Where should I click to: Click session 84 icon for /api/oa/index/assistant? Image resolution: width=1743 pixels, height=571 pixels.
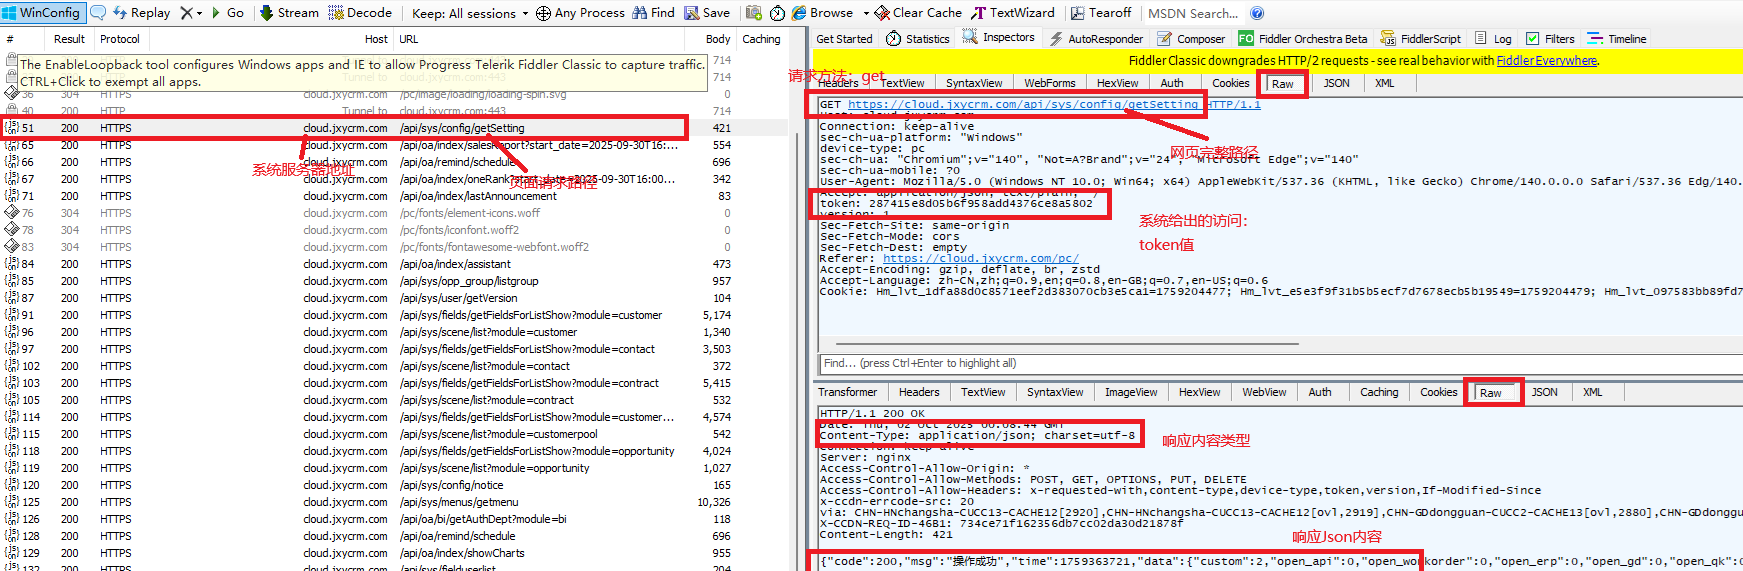pyautogui.click(x=11, y=264)
